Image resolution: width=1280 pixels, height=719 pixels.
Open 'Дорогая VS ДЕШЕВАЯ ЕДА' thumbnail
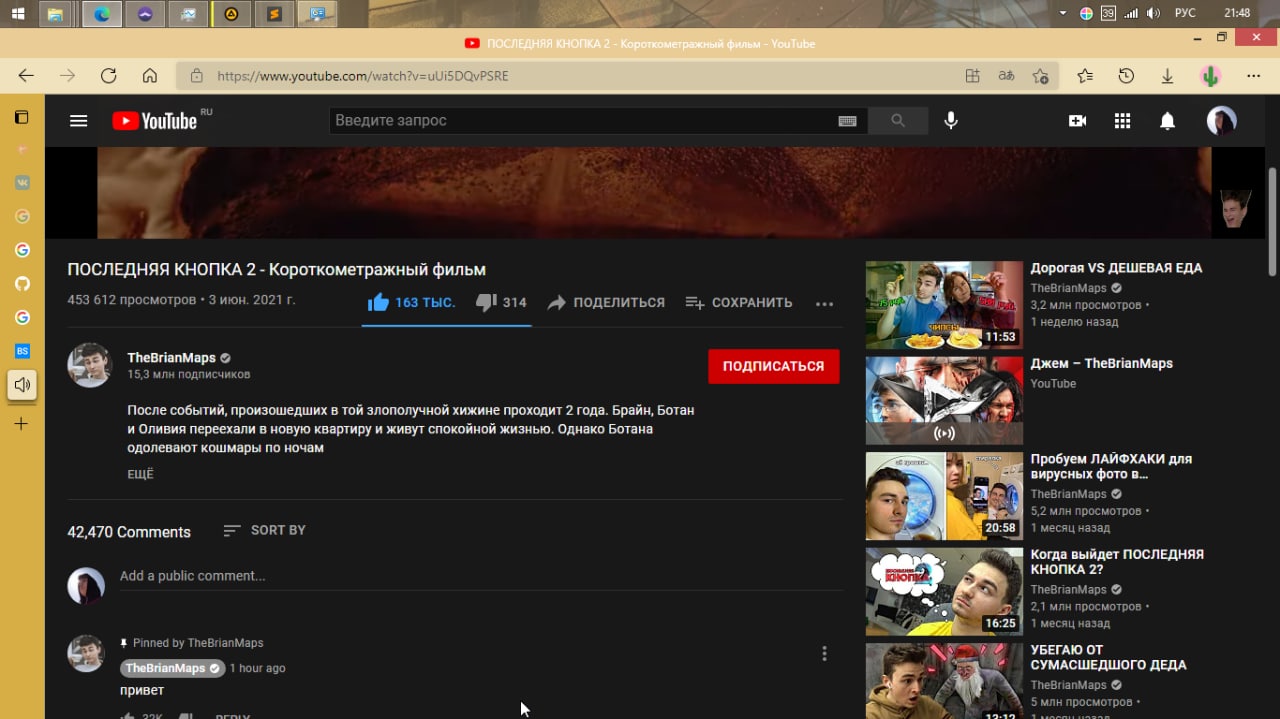tap(944, 305)
